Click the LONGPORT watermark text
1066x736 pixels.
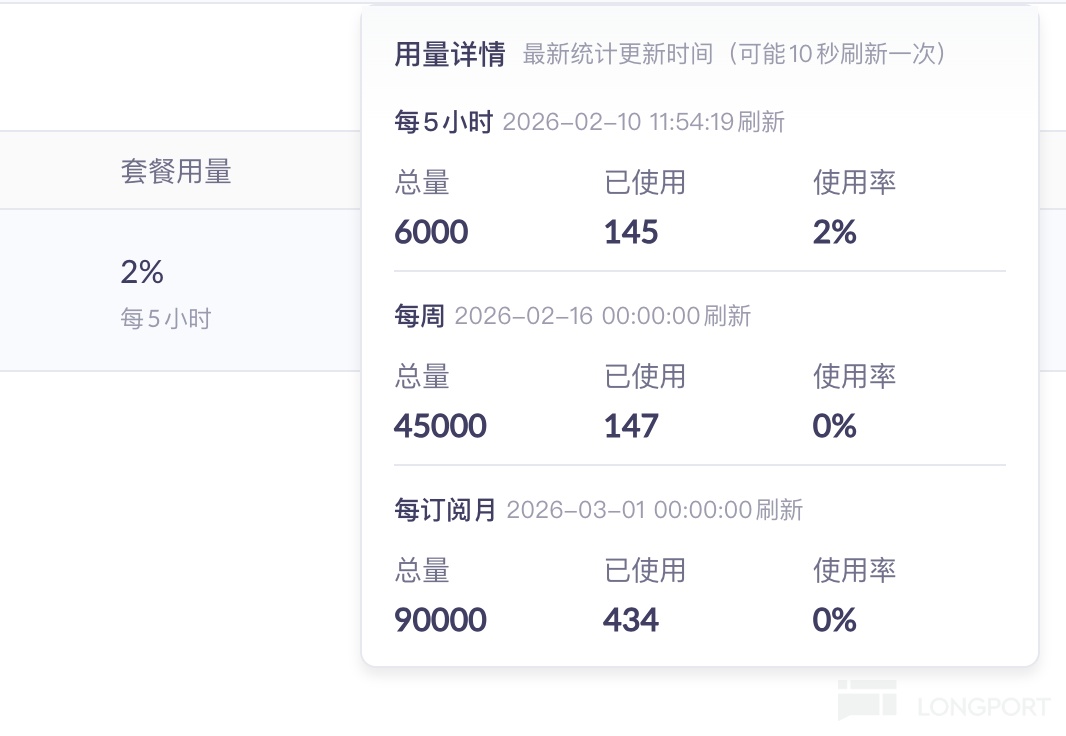point(984,708)
